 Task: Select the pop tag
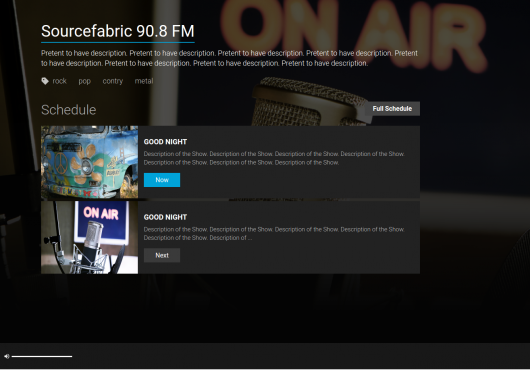click(85, 81)
